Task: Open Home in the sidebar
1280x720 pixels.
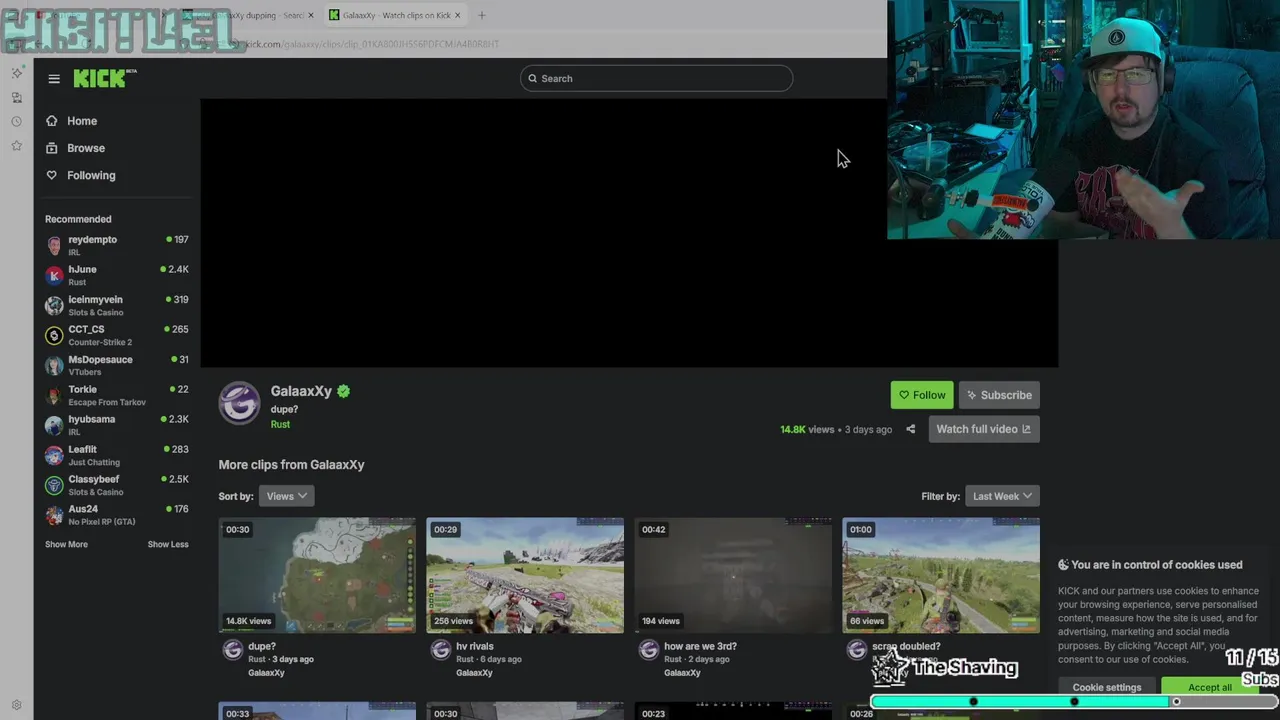Action: tap(82, 121)
